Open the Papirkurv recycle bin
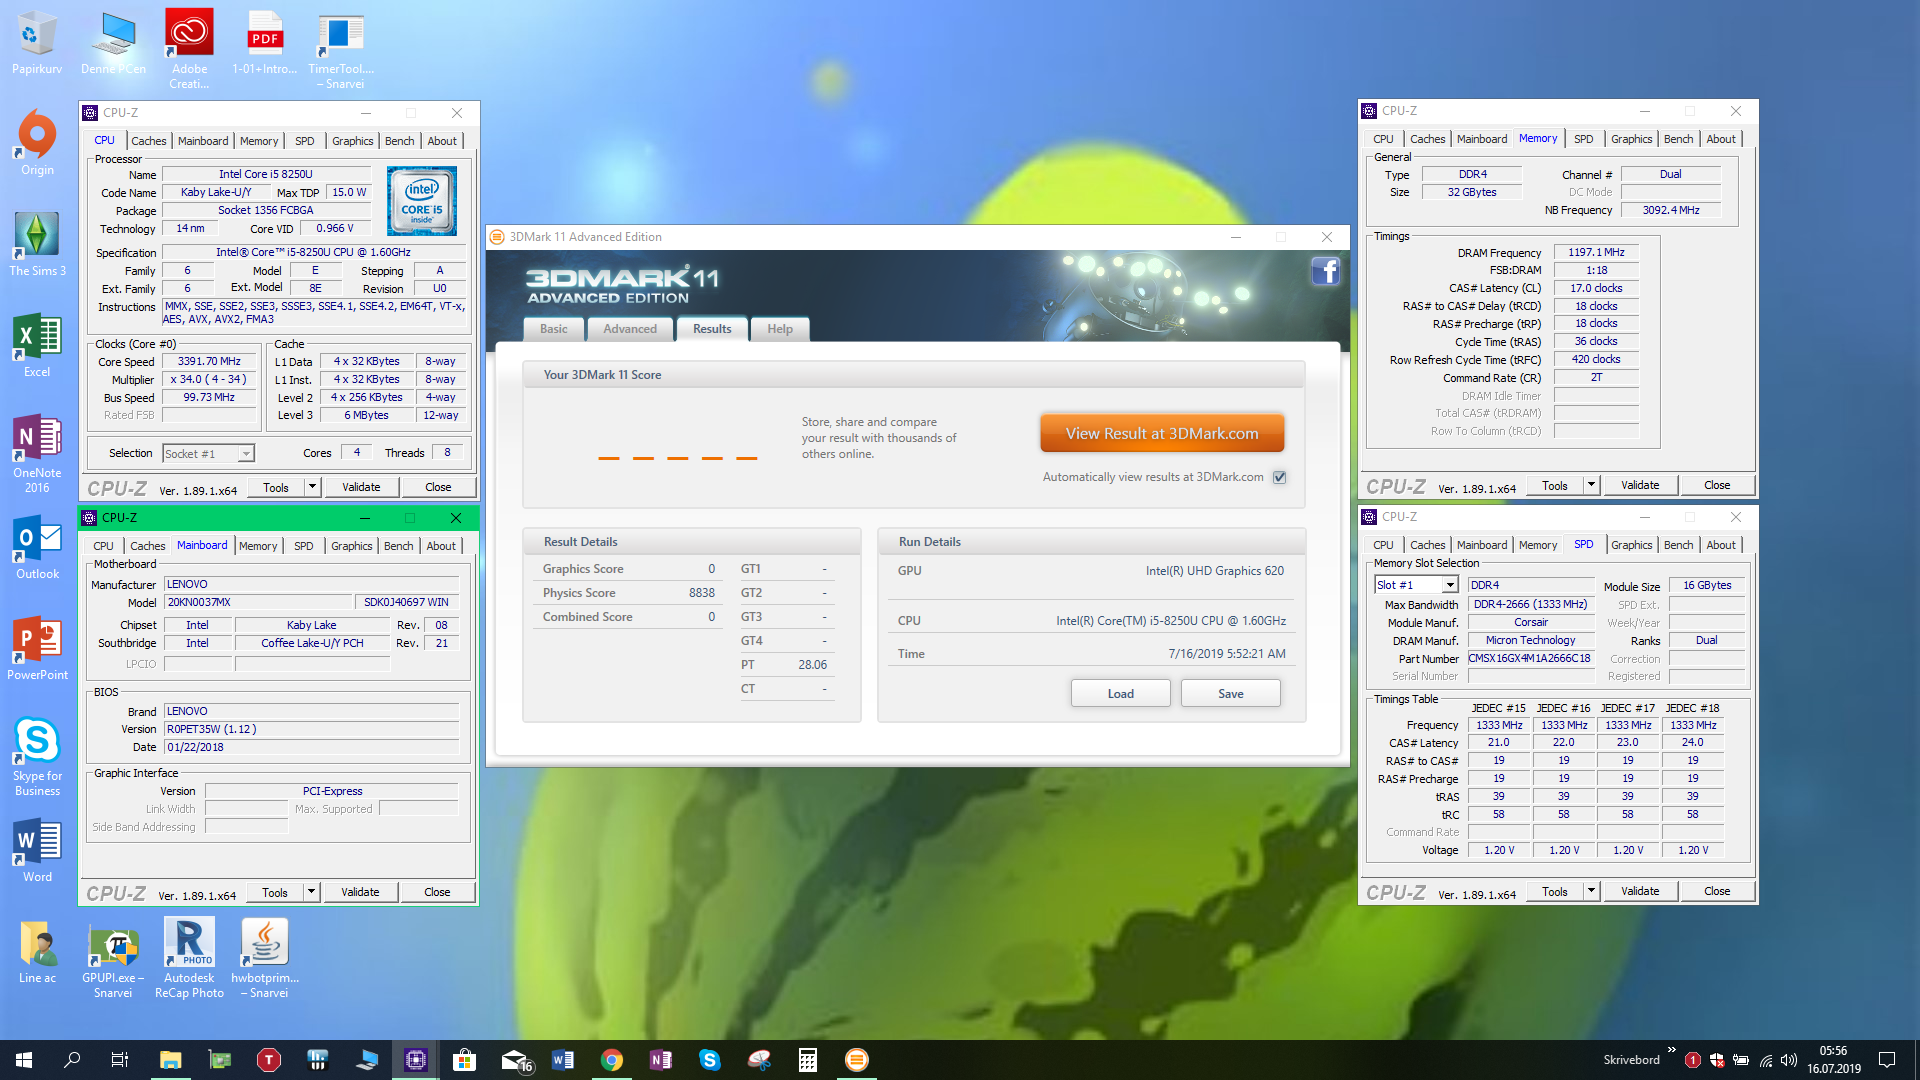Viewport: 1920px width, 1080px height. 37,42
